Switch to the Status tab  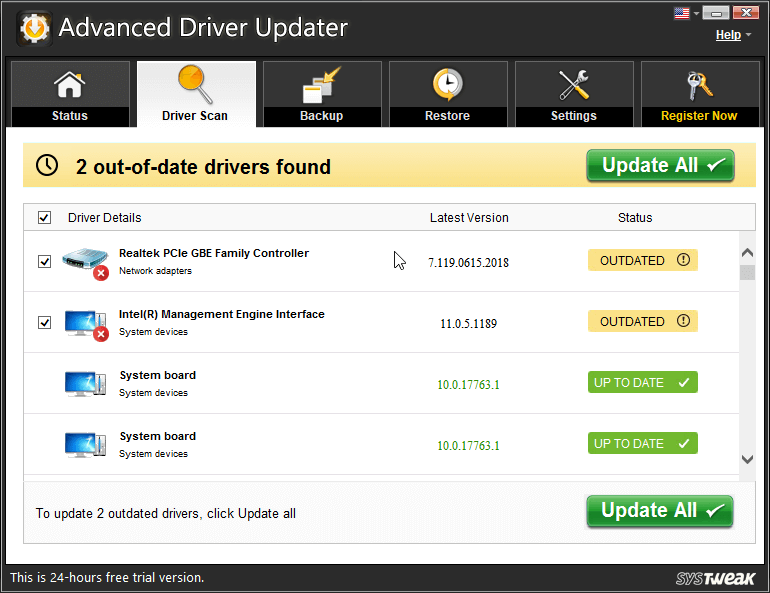point(70,94)
